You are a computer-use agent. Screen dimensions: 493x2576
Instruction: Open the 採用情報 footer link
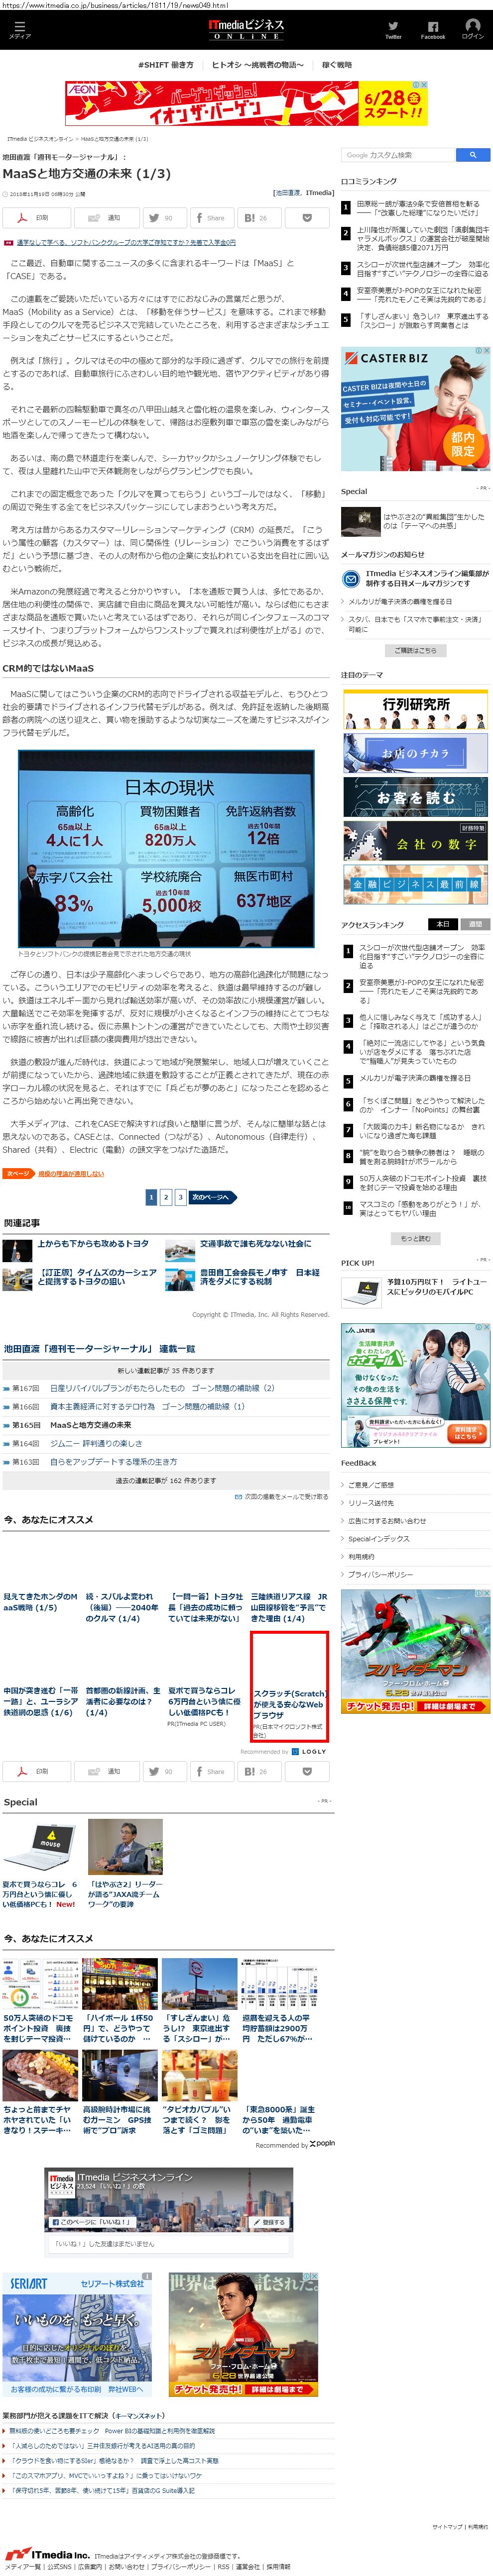pos(280,2567)
